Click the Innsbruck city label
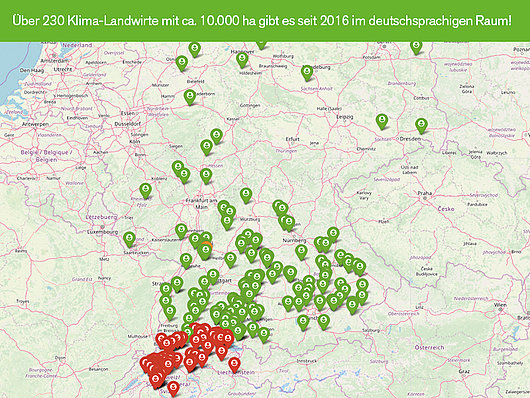 pos(307,361)
